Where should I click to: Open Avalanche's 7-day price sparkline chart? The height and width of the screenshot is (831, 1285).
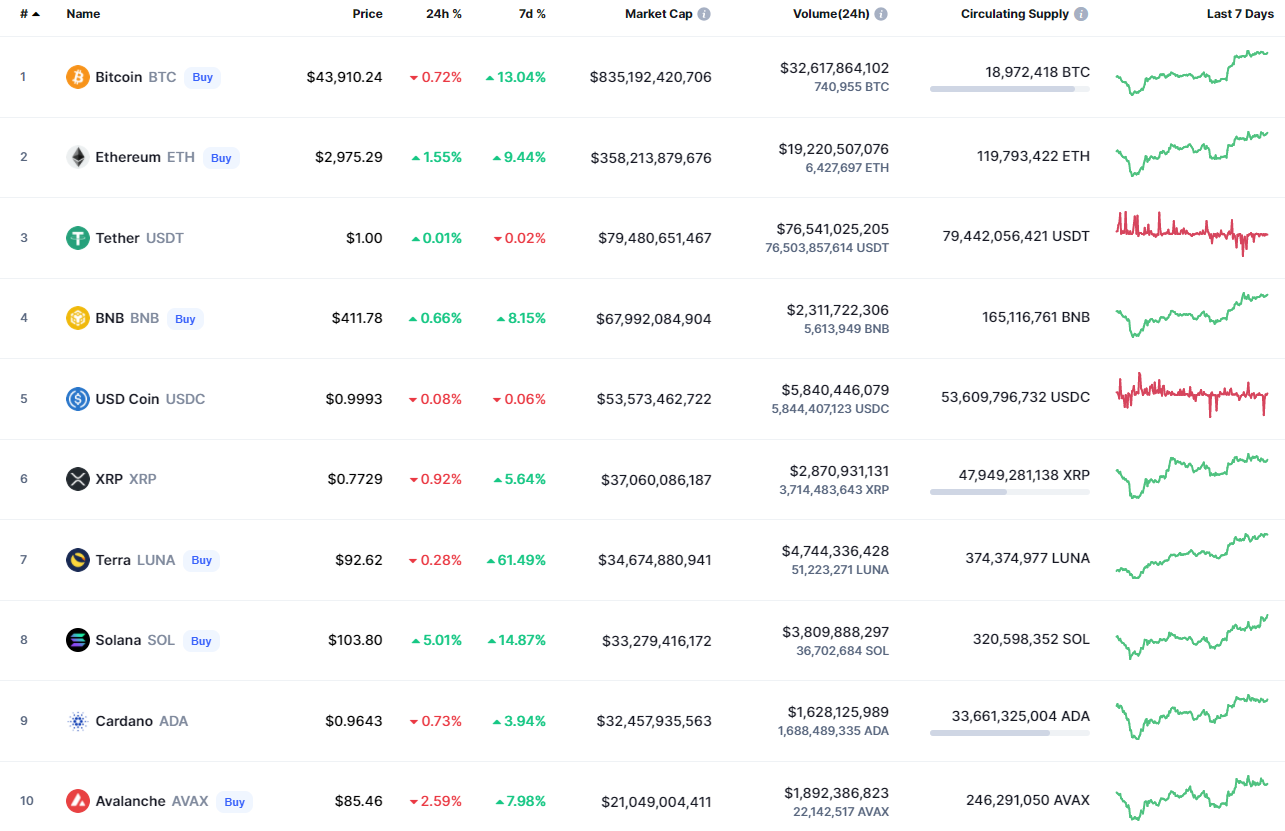click(1192, 797)
